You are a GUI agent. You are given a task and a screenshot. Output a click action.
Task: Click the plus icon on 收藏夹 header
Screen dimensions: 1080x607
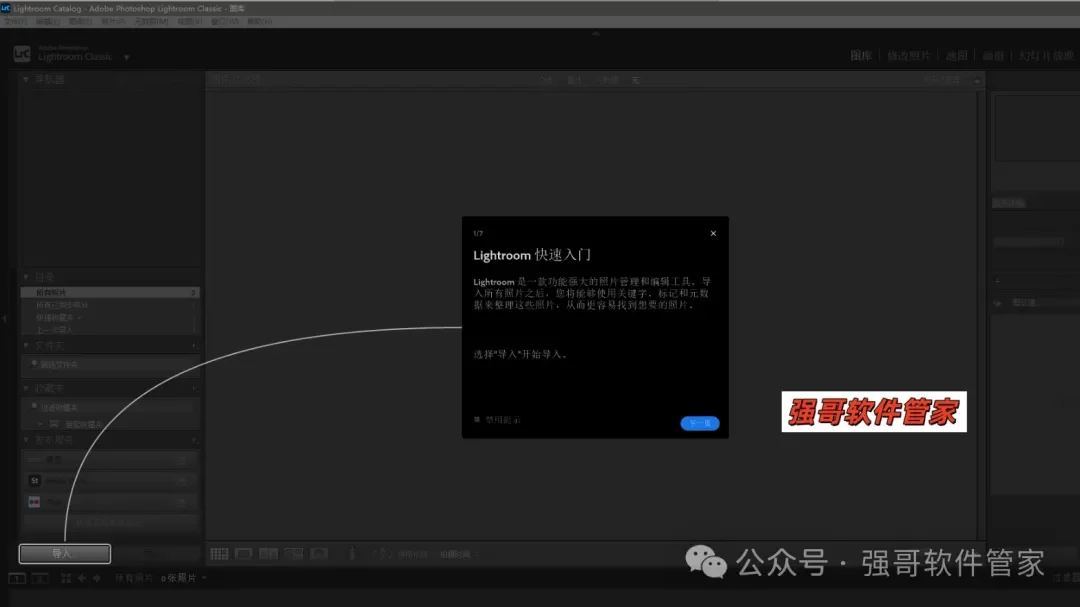[x=194, y=389]
